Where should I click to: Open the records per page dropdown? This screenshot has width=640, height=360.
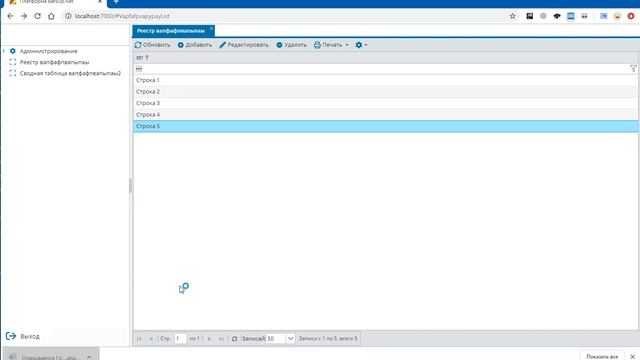point(290,339)
